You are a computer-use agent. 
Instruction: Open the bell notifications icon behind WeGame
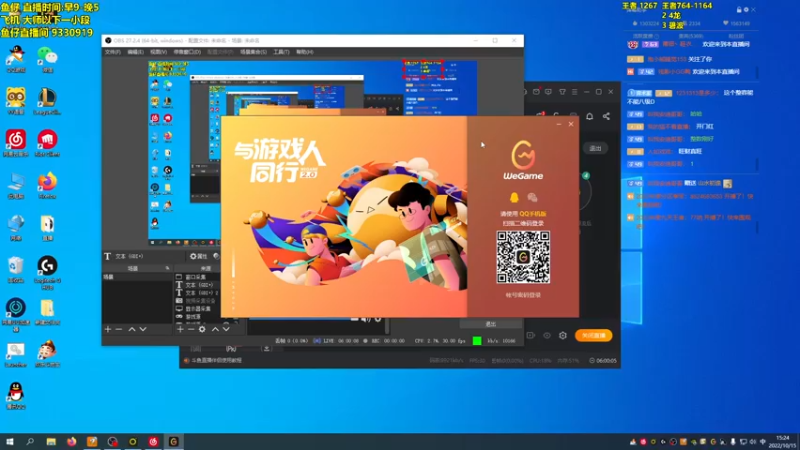[x=589, y=116]
